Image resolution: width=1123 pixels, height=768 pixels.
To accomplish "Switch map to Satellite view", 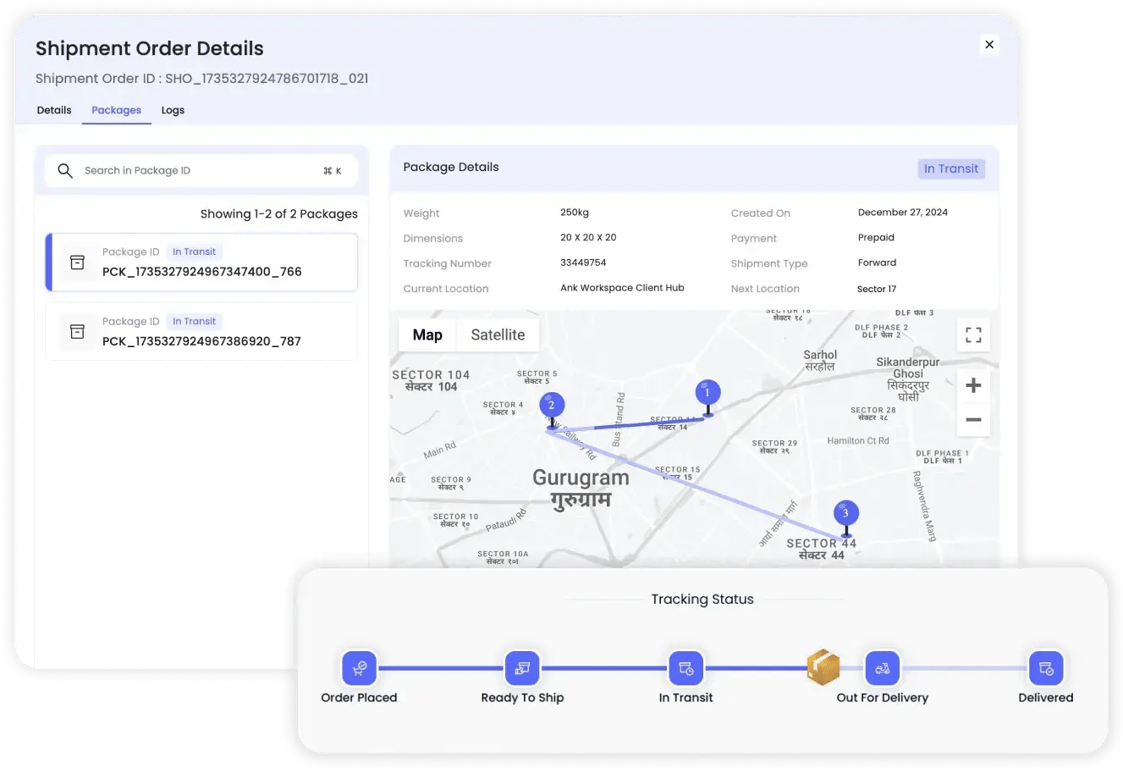I will [498, 335].
